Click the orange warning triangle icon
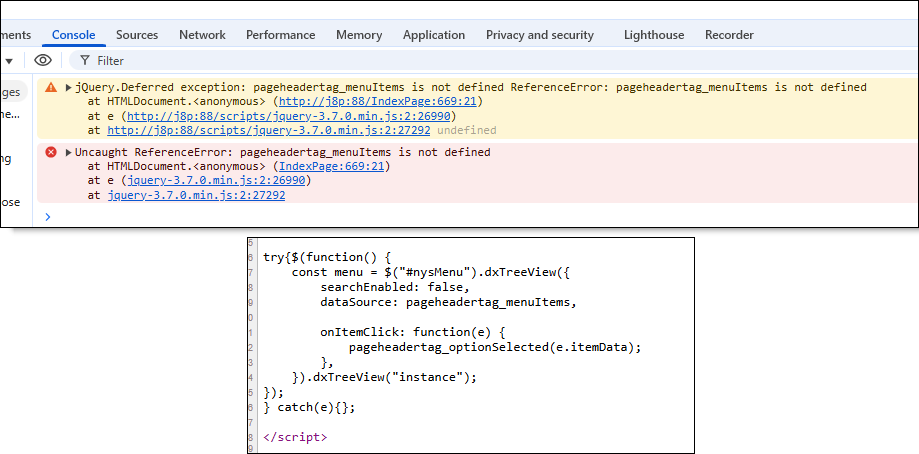 [x=51, y=87]
